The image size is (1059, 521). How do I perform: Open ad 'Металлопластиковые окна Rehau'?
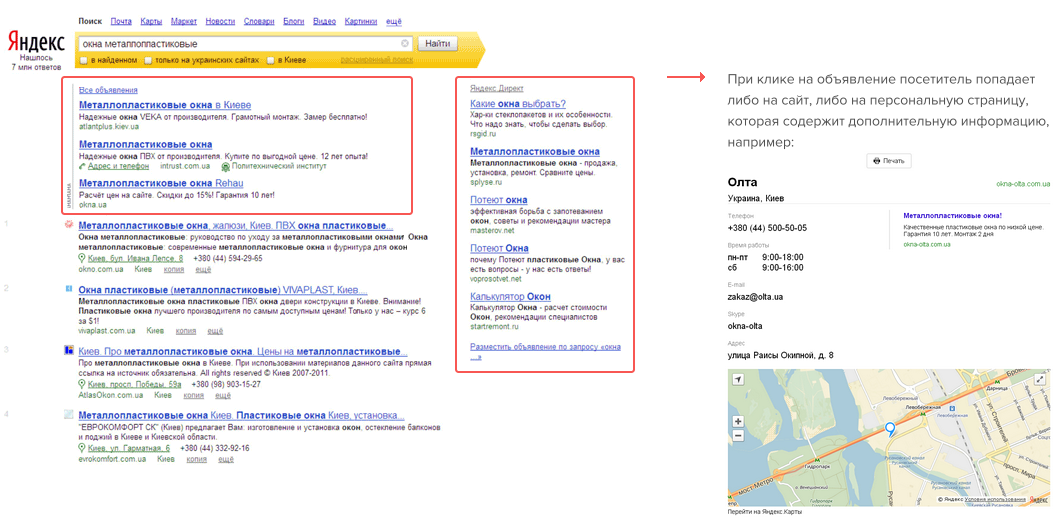tap(161, 183)
